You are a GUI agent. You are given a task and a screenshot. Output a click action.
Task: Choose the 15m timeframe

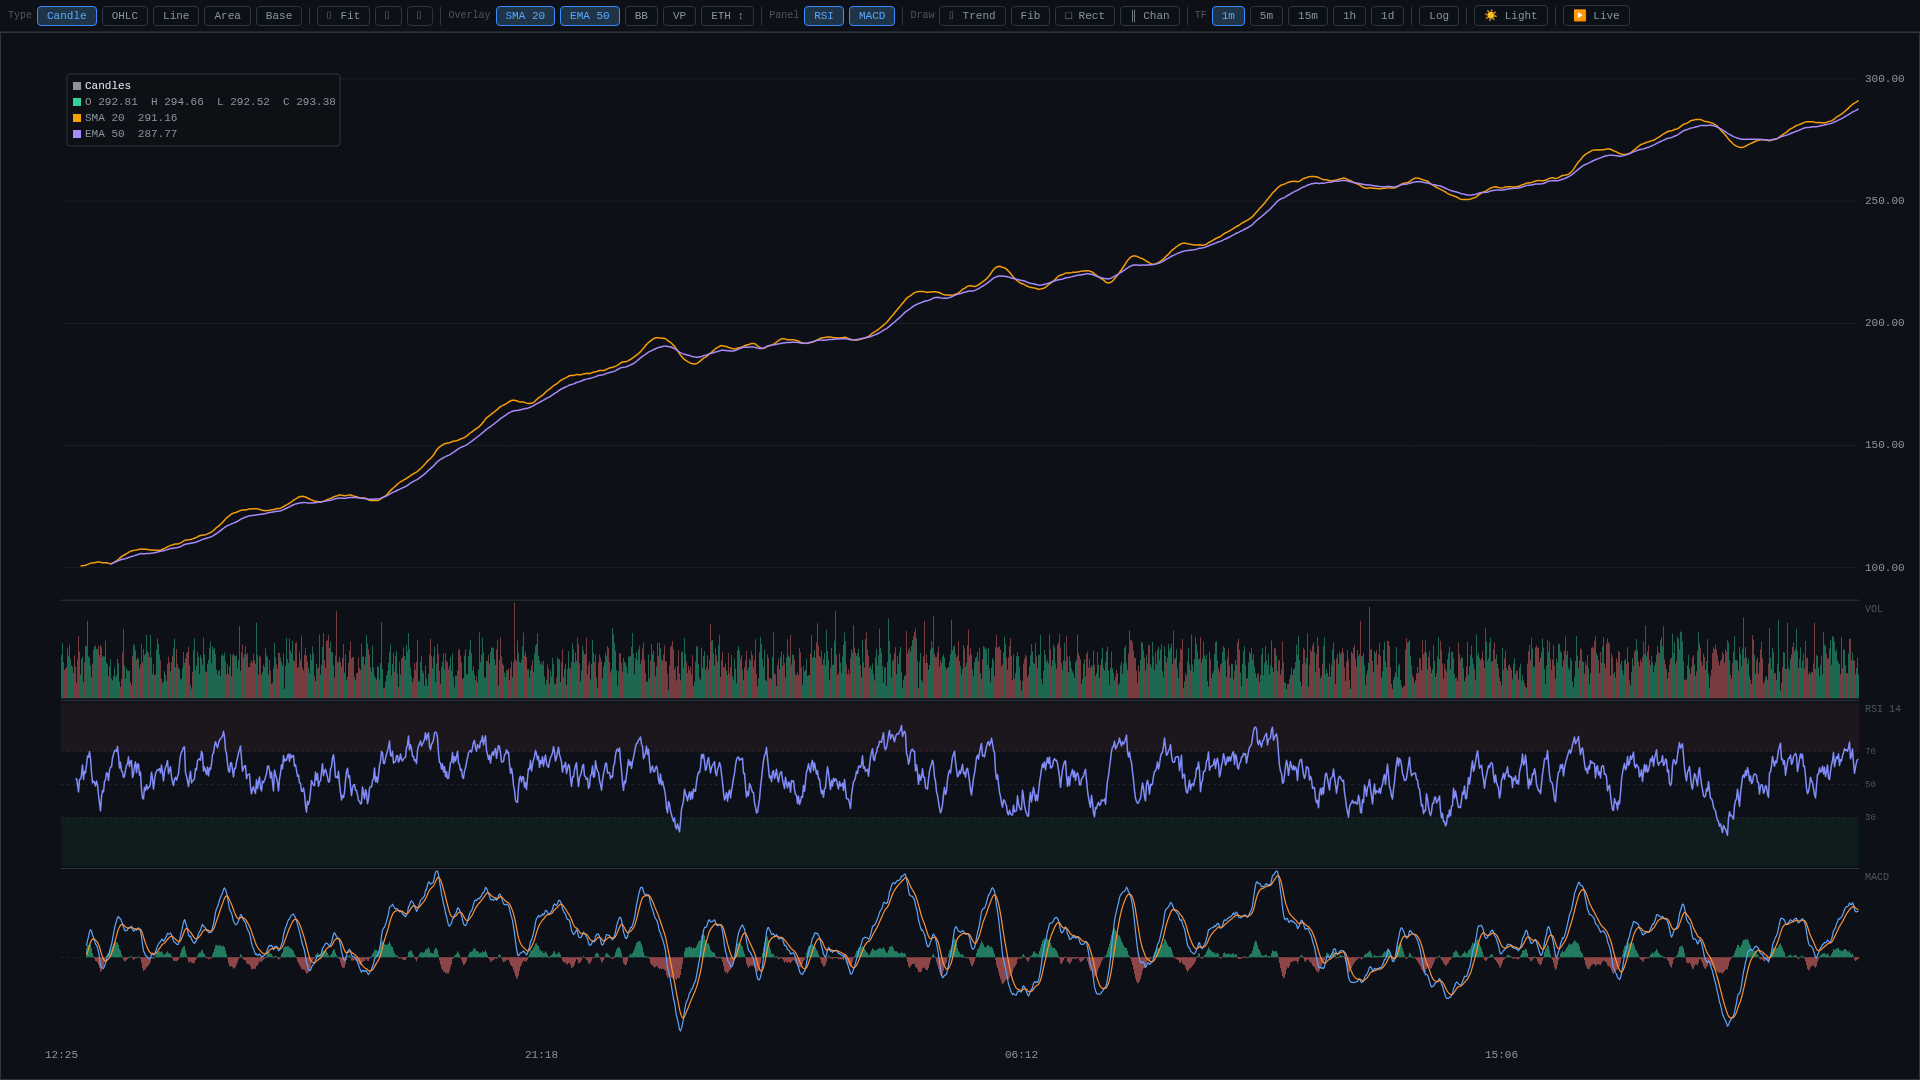[1308, 16]
